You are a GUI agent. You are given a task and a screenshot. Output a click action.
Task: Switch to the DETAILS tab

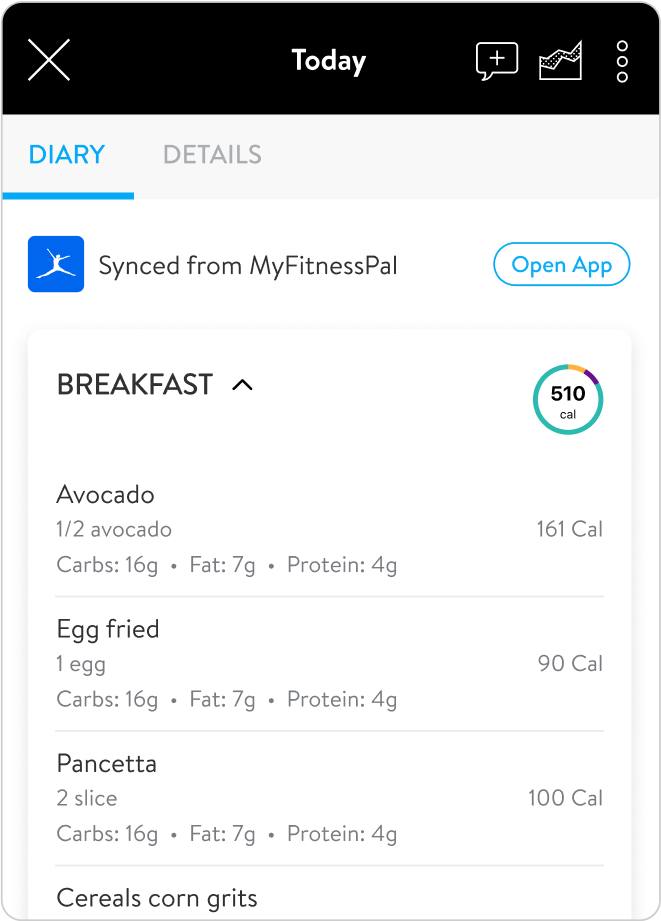[212, 155]
